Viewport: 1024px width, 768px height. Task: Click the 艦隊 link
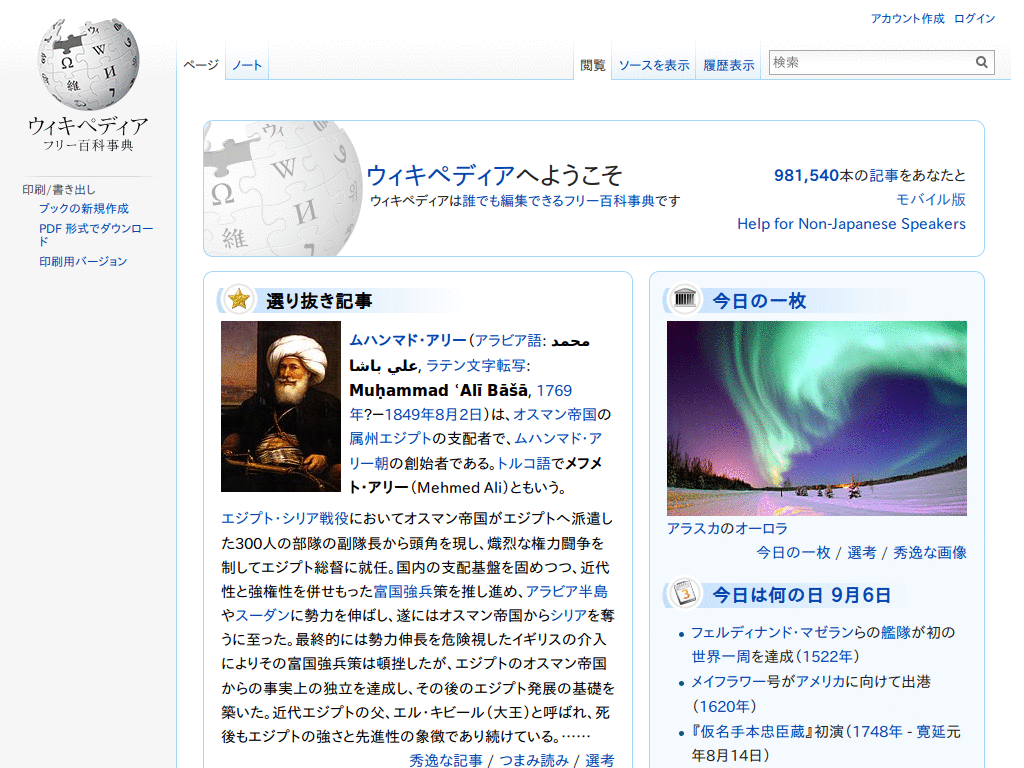coord(896,632)
